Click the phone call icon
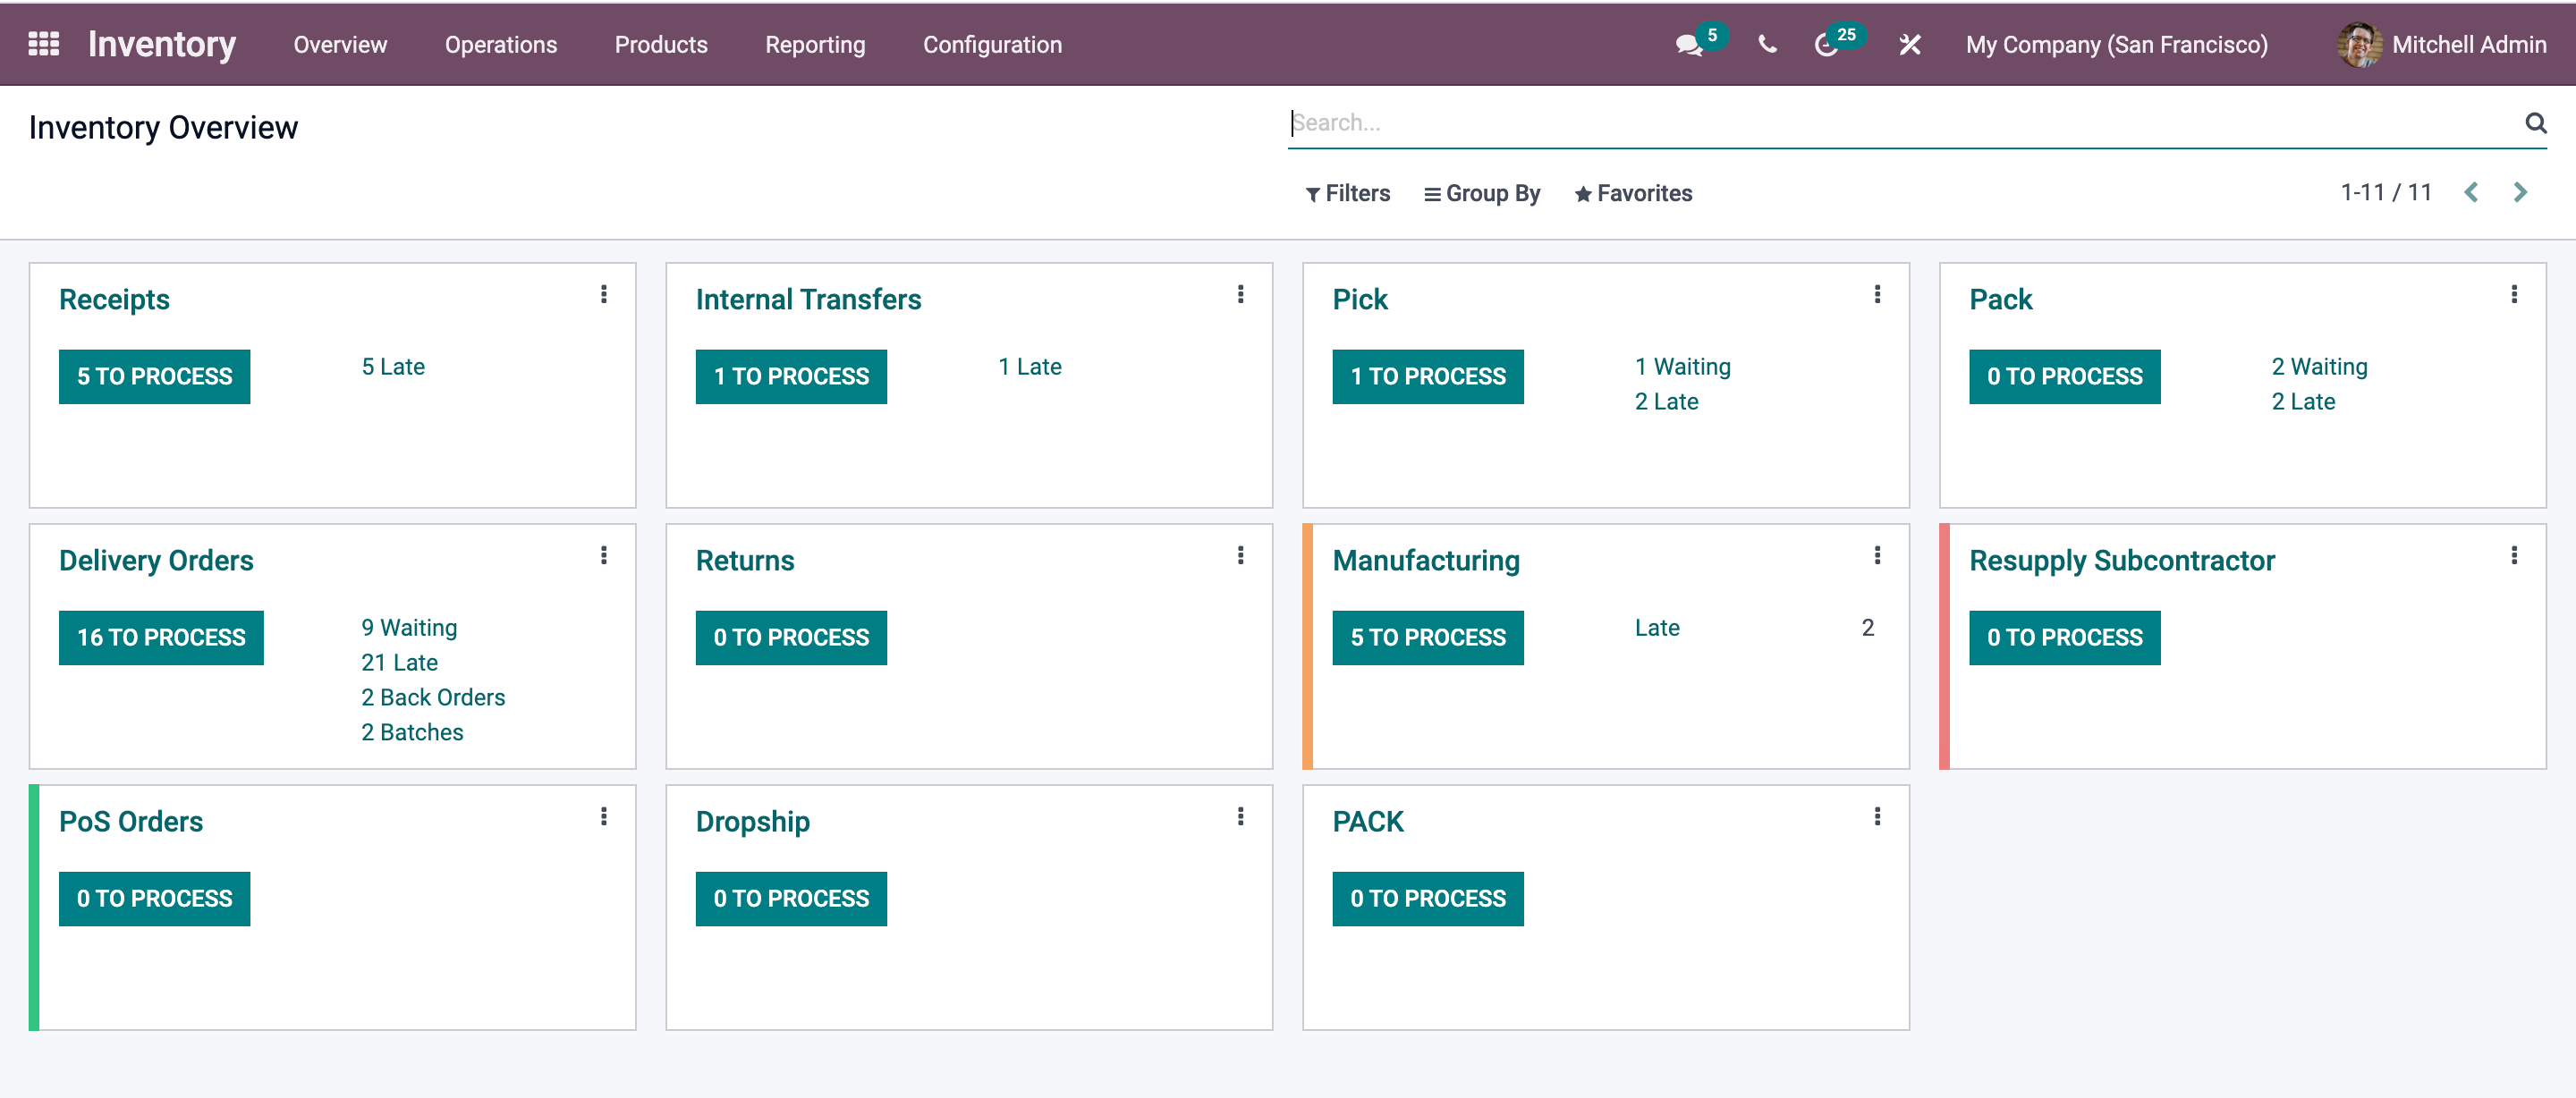This screenshot has width=2576, height=1098. [1767, 45]
